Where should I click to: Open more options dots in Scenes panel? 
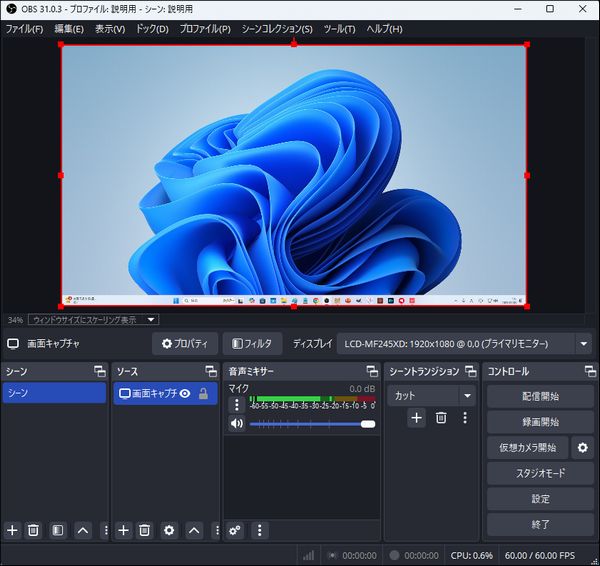(106, 530)
